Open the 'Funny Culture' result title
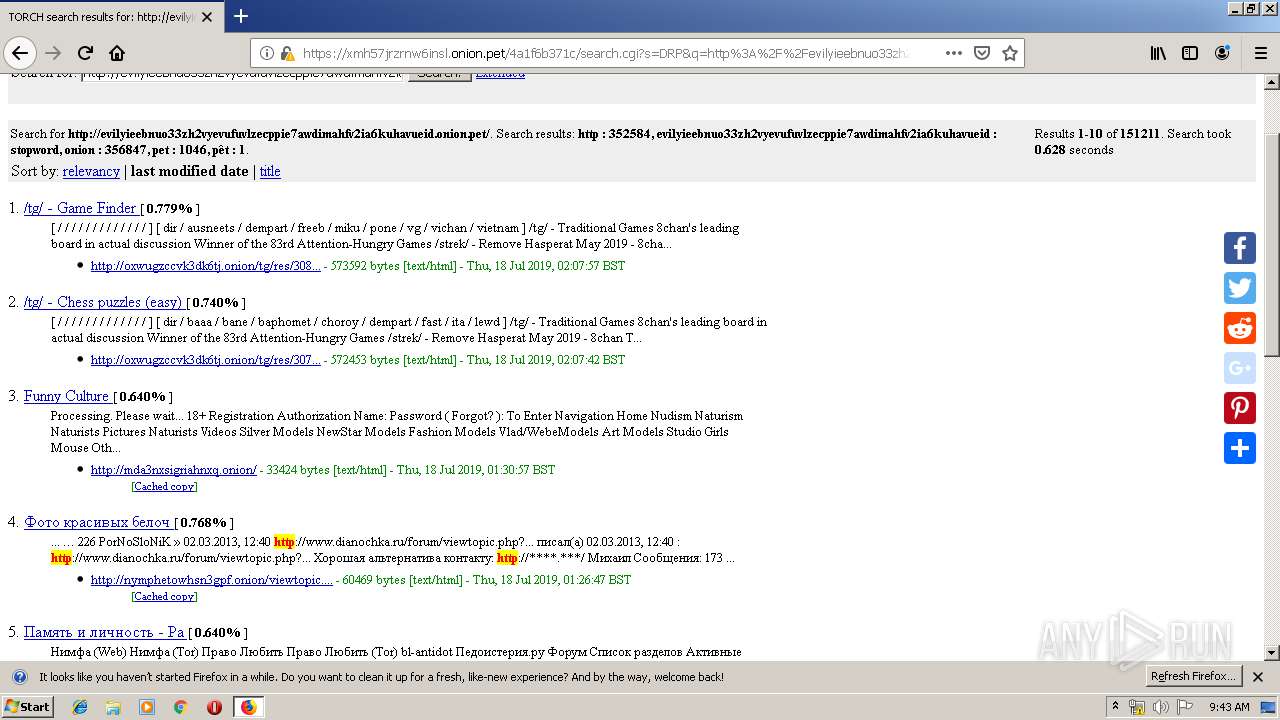 click(x=66, y=396)
